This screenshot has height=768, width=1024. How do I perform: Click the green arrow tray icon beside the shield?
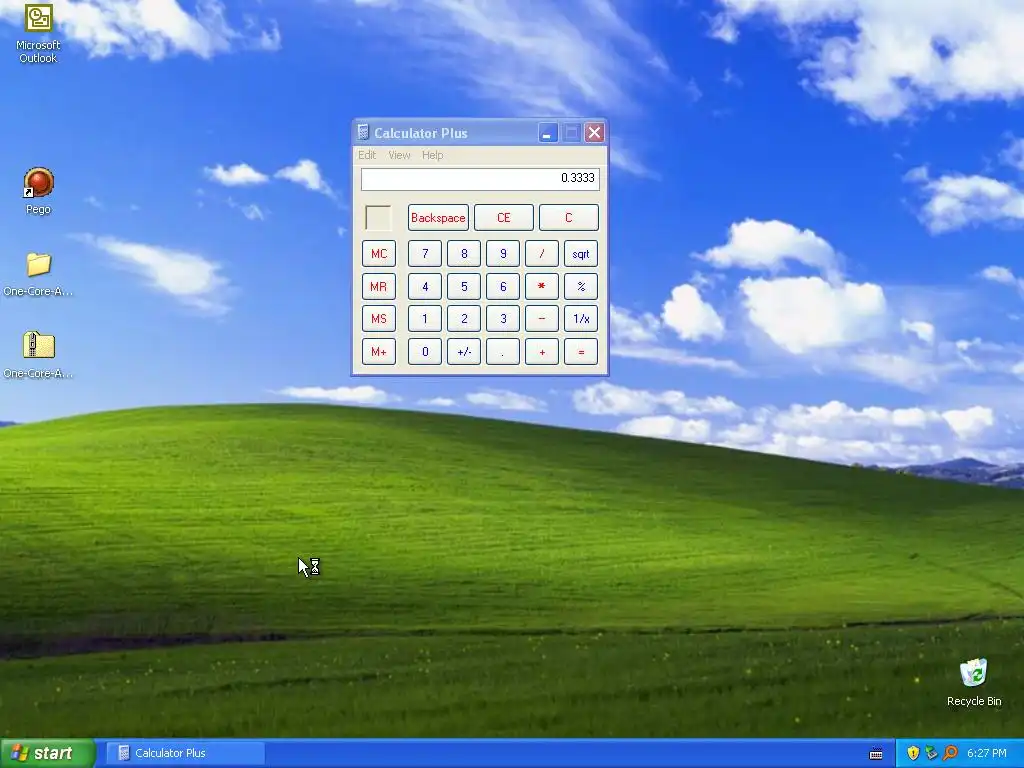pos(931,753)
